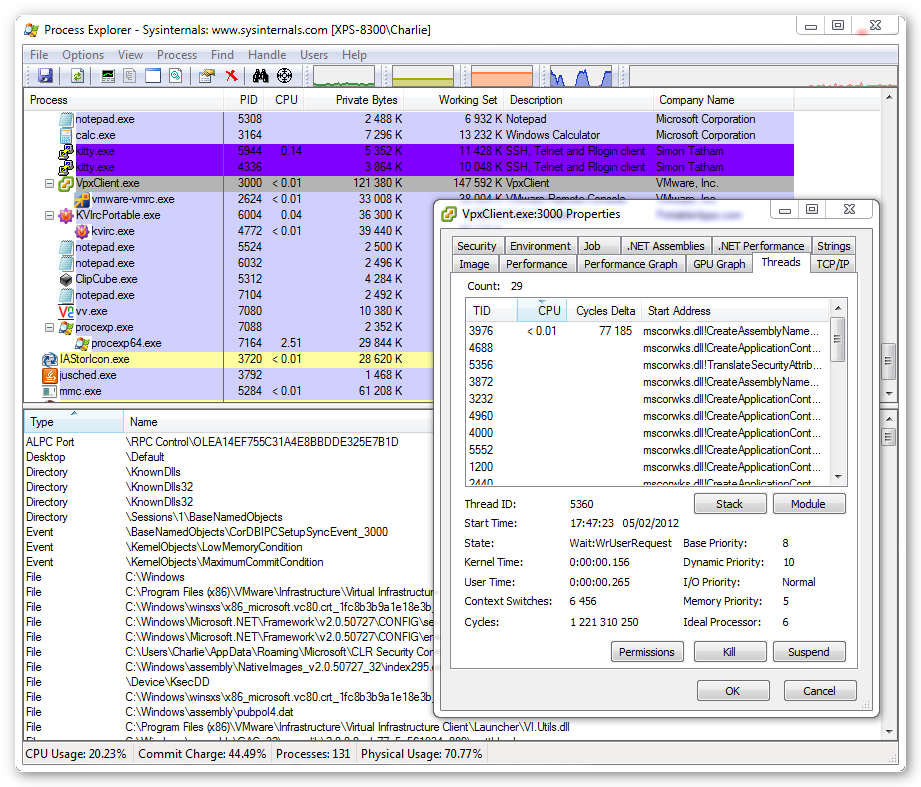Click the Refresh Now toolbar icon
The image size is (921, 787).
(78, 76)
